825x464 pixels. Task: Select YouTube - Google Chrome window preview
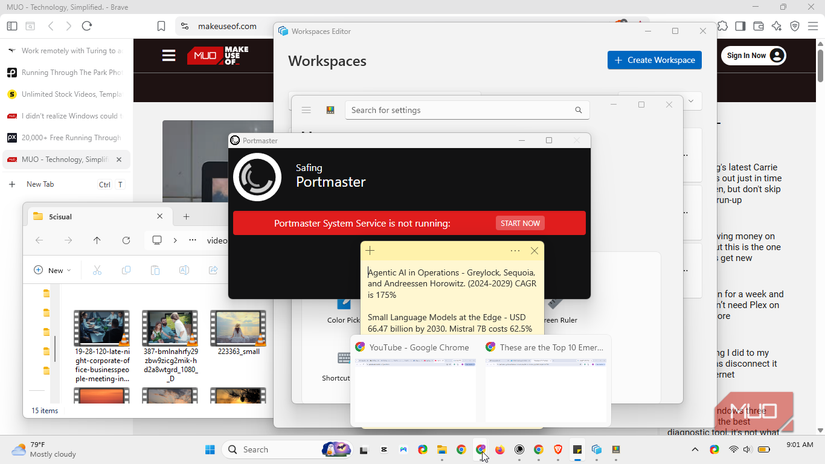pyautogui.click(x=415, y=383)
